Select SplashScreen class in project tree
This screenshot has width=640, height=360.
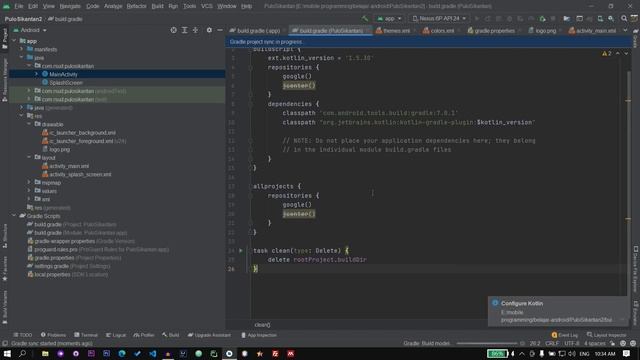tap(66, 82)
